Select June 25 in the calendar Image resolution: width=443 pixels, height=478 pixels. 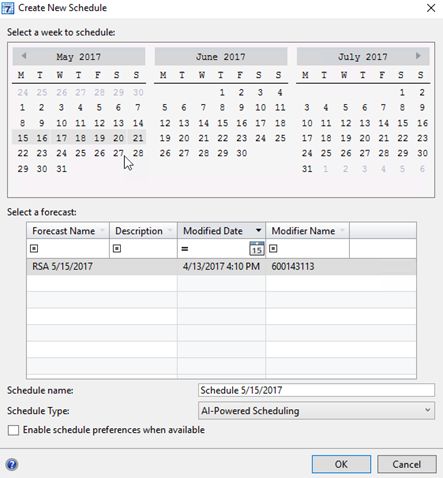(x=280, y=138)
